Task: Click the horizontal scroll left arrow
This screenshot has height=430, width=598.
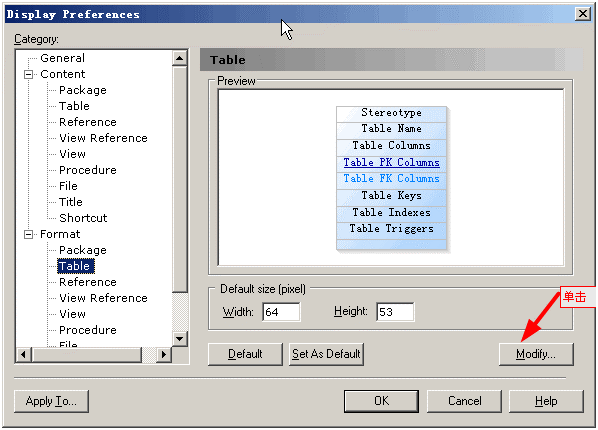Action: point(24,354)
